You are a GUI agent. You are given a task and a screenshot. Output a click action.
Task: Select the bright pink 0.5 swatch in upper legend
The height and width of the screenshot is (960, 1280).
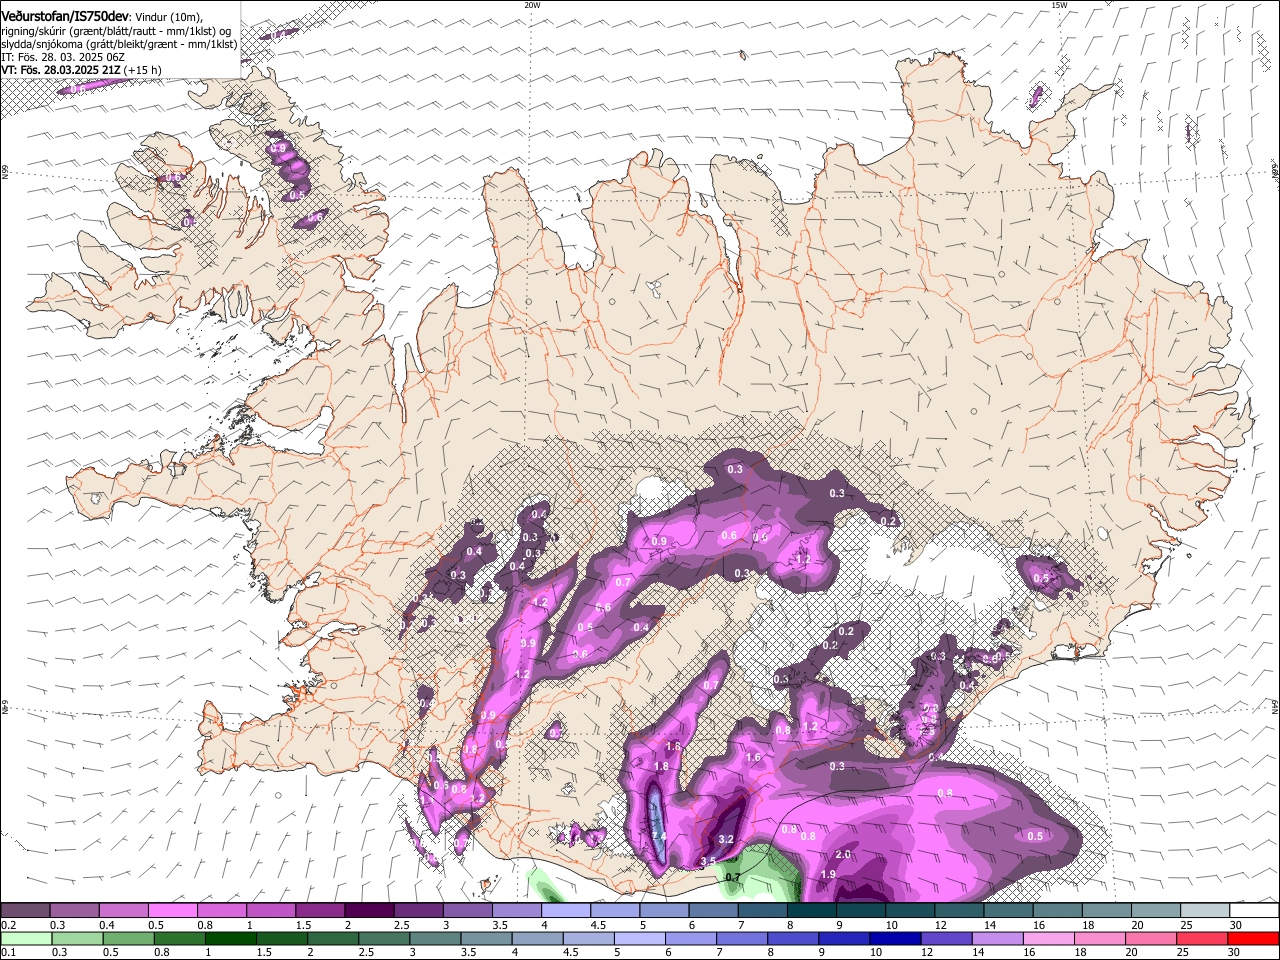(172, 910)
